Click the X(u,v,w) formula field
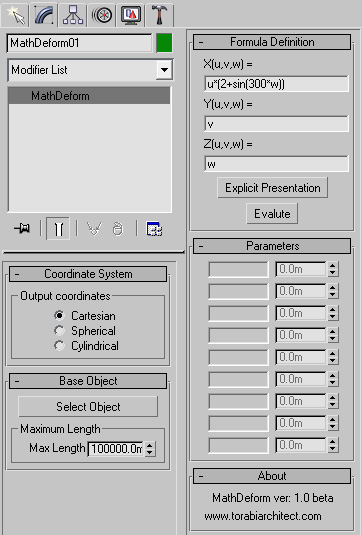The height and width of the screenshot is (535, 362). pos(276,84)
